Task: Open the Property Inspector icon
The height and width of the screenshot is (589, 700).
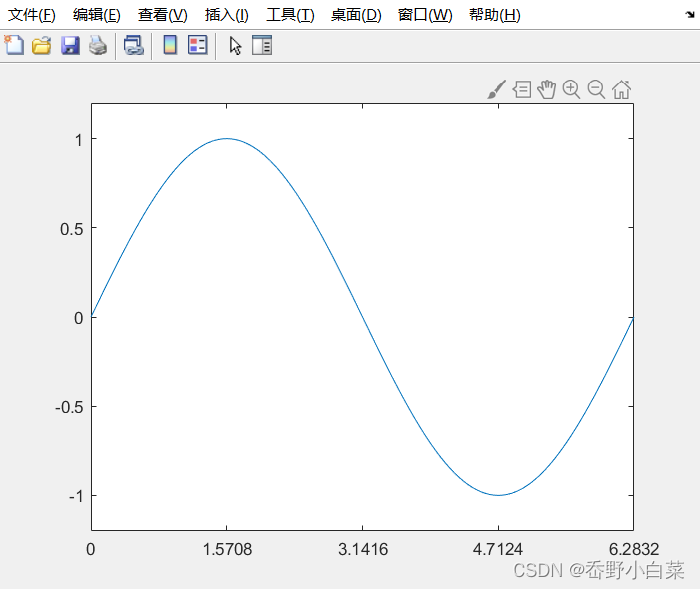Action: coord(262,45)
